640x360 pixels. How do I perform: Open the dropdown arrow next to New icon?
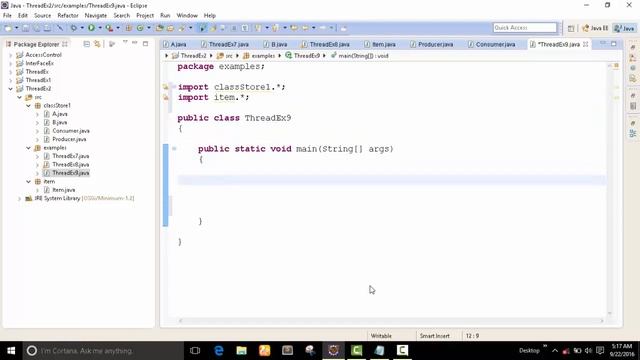[16, 28]
